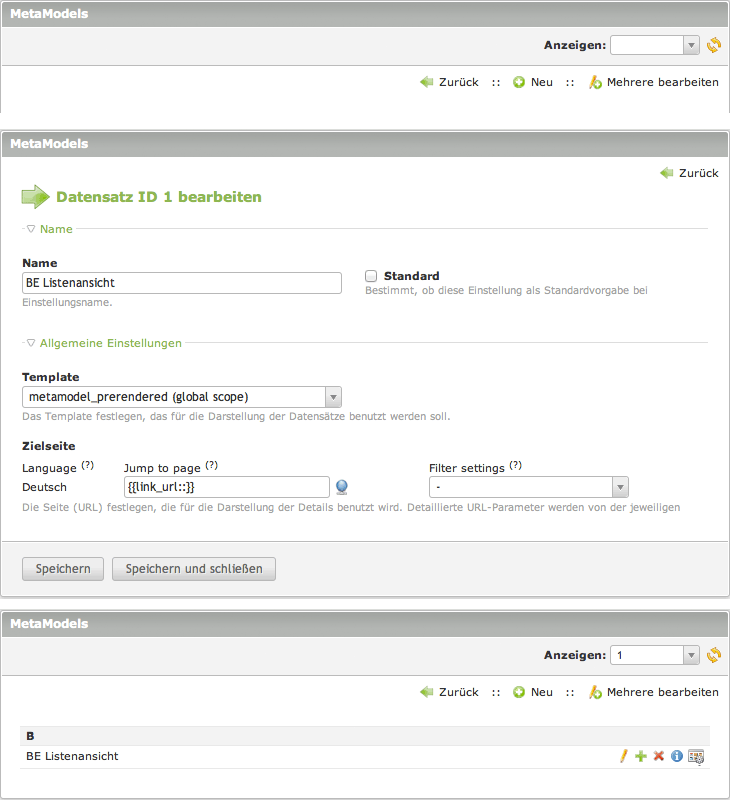Open attribute settings icon for BE Listenansicht
Image resolution: width=730 pixels, height=800 pixels.
(696, 756)
